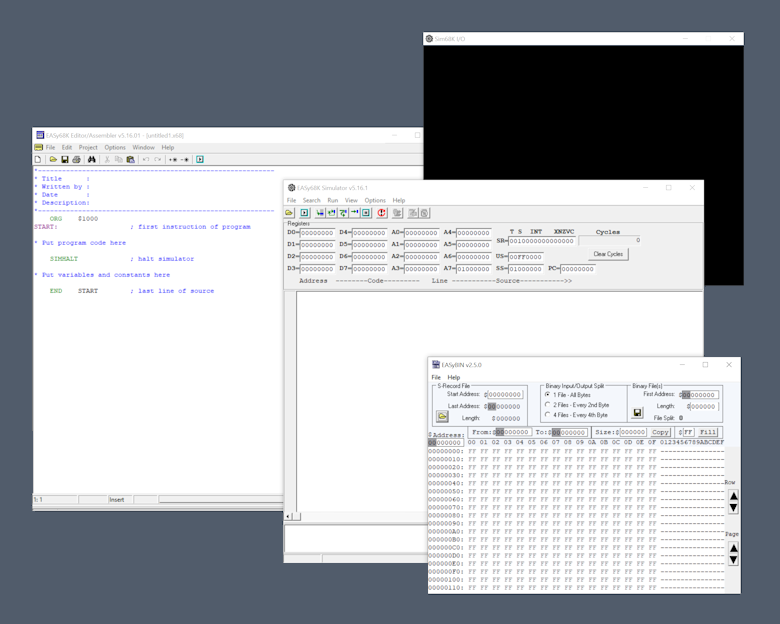Open Run menu in EASy68K Simulator
The image size is (780, 624).
[x=333, y=200]
